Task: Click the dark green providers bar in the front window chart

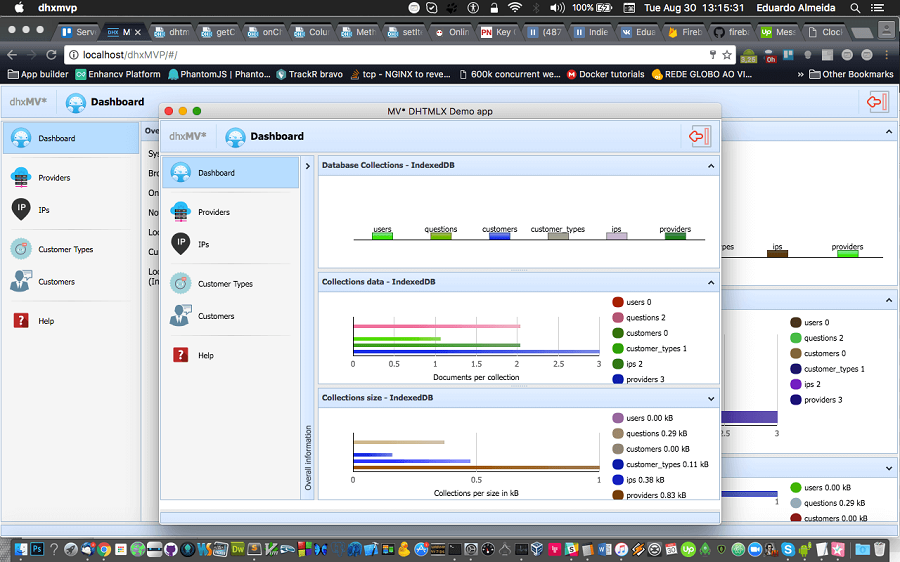Action: click(x=675, y=236)
